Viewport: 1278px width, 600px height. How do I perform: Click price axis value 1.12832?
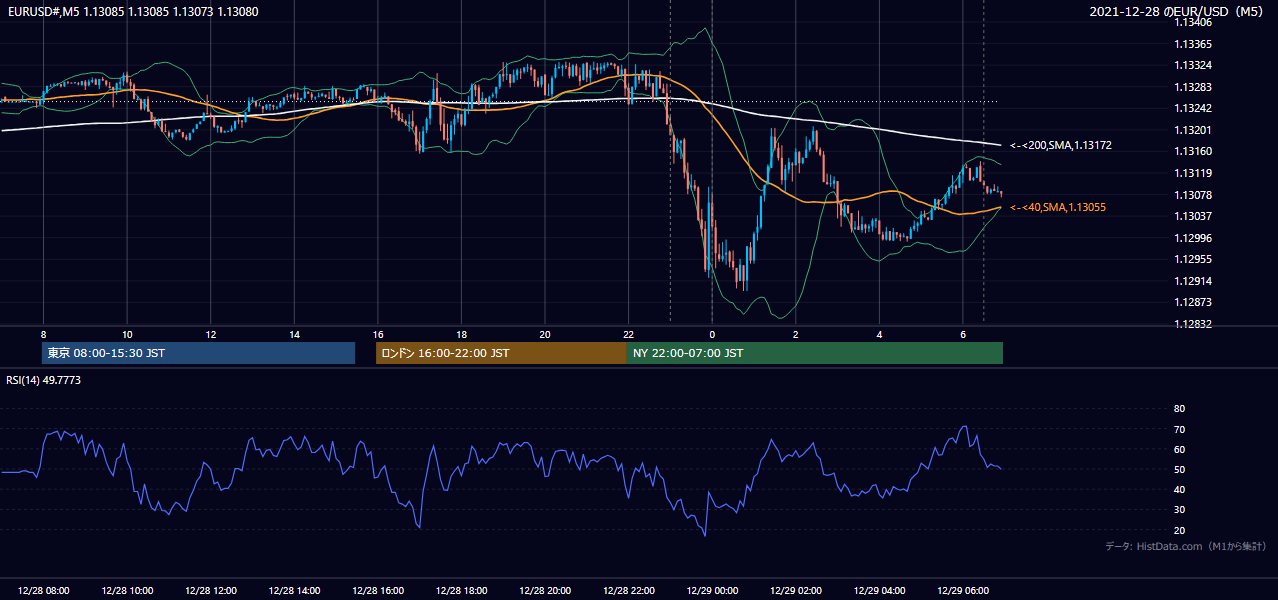(x=1193, y=324)
